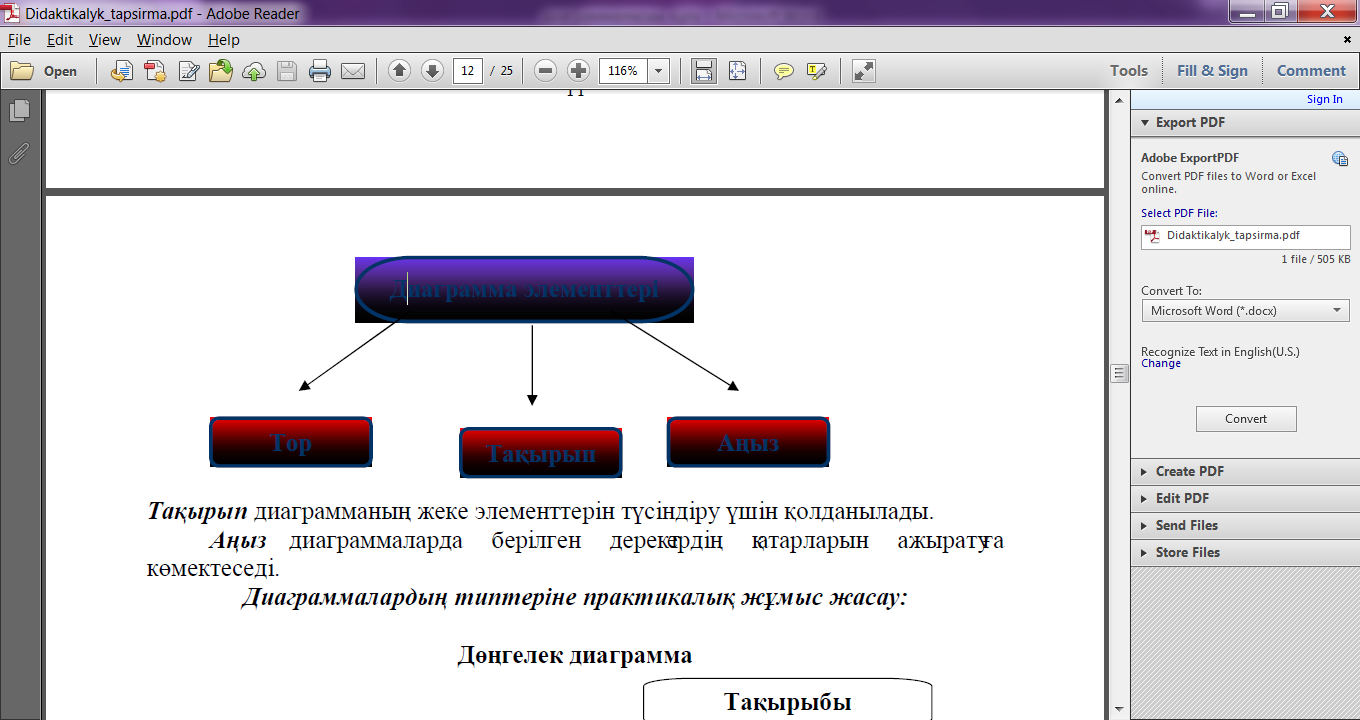Viewport: 1360px width, 720px height.
Task: Add a sticky note comment icon
Action: point(784,71)
